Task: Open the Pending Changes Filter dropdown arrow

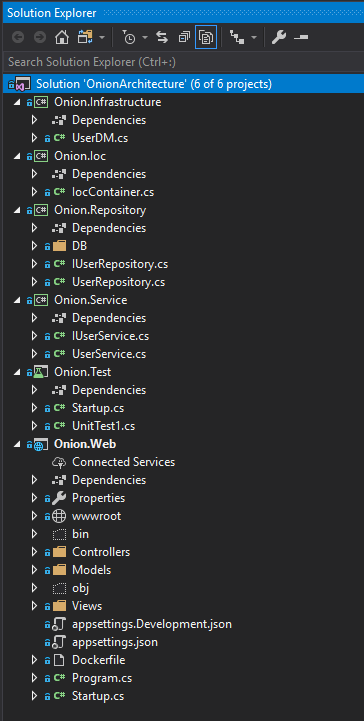Action: tap(145, 38)
